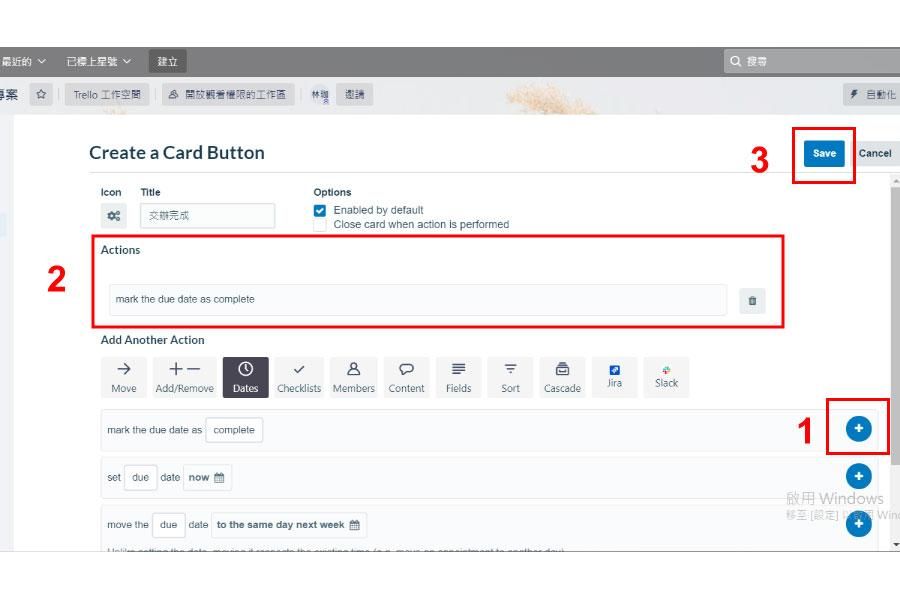Open the Cascade action category

(x=562, y=377)
